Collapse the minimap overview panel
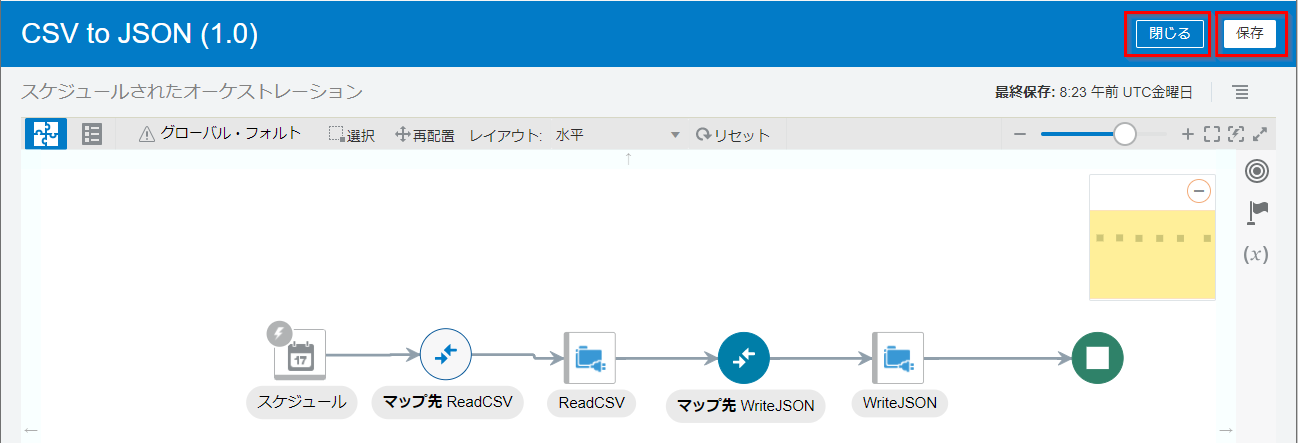 [x=1198, y=191]
